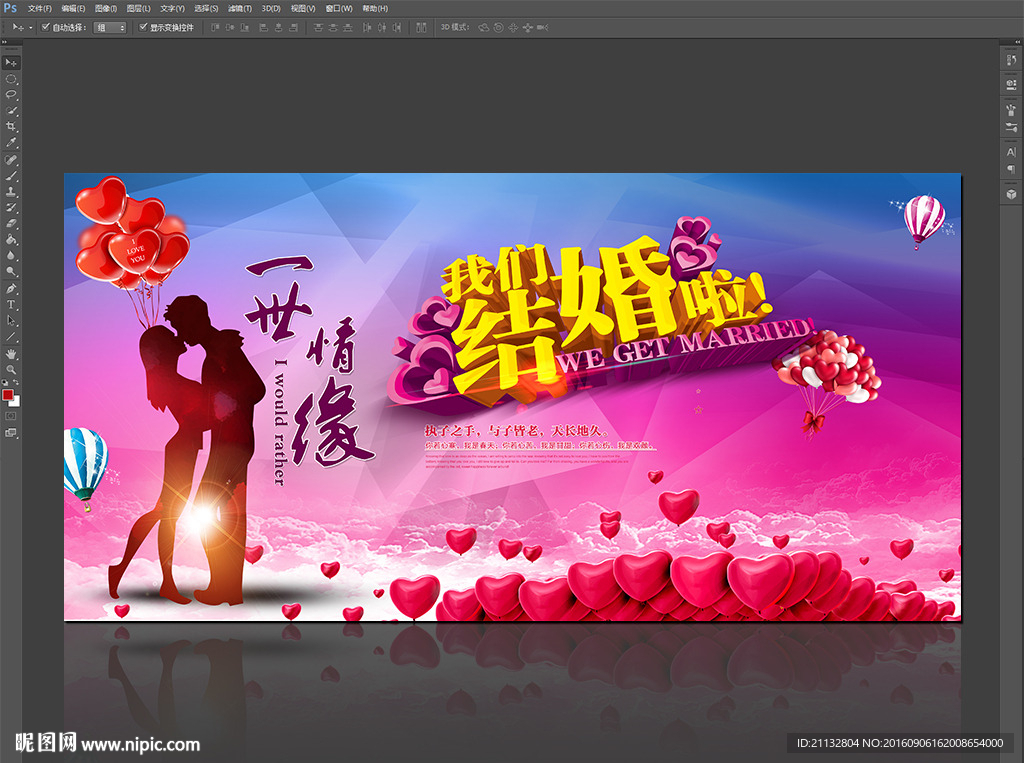Select the Hand tool
Image resolution: width=1024 pixels, height=763 pixels.
pyautogui.click(x=11, y=354)
